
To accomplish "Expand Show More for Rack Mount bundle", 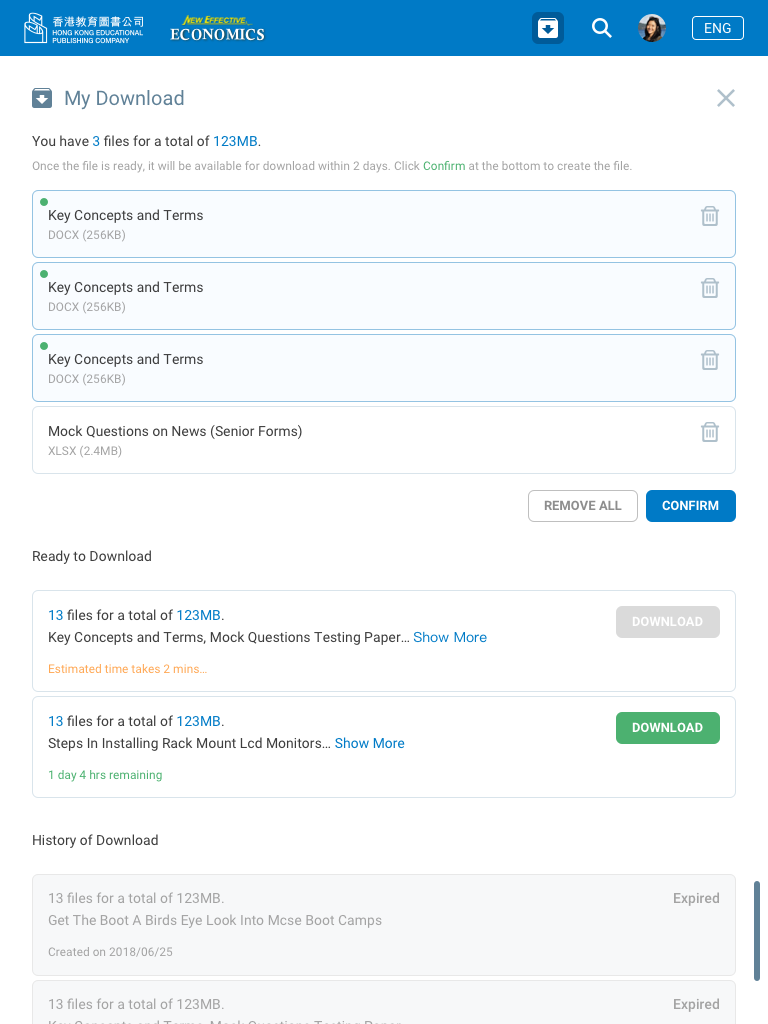I will coord(369,743).
